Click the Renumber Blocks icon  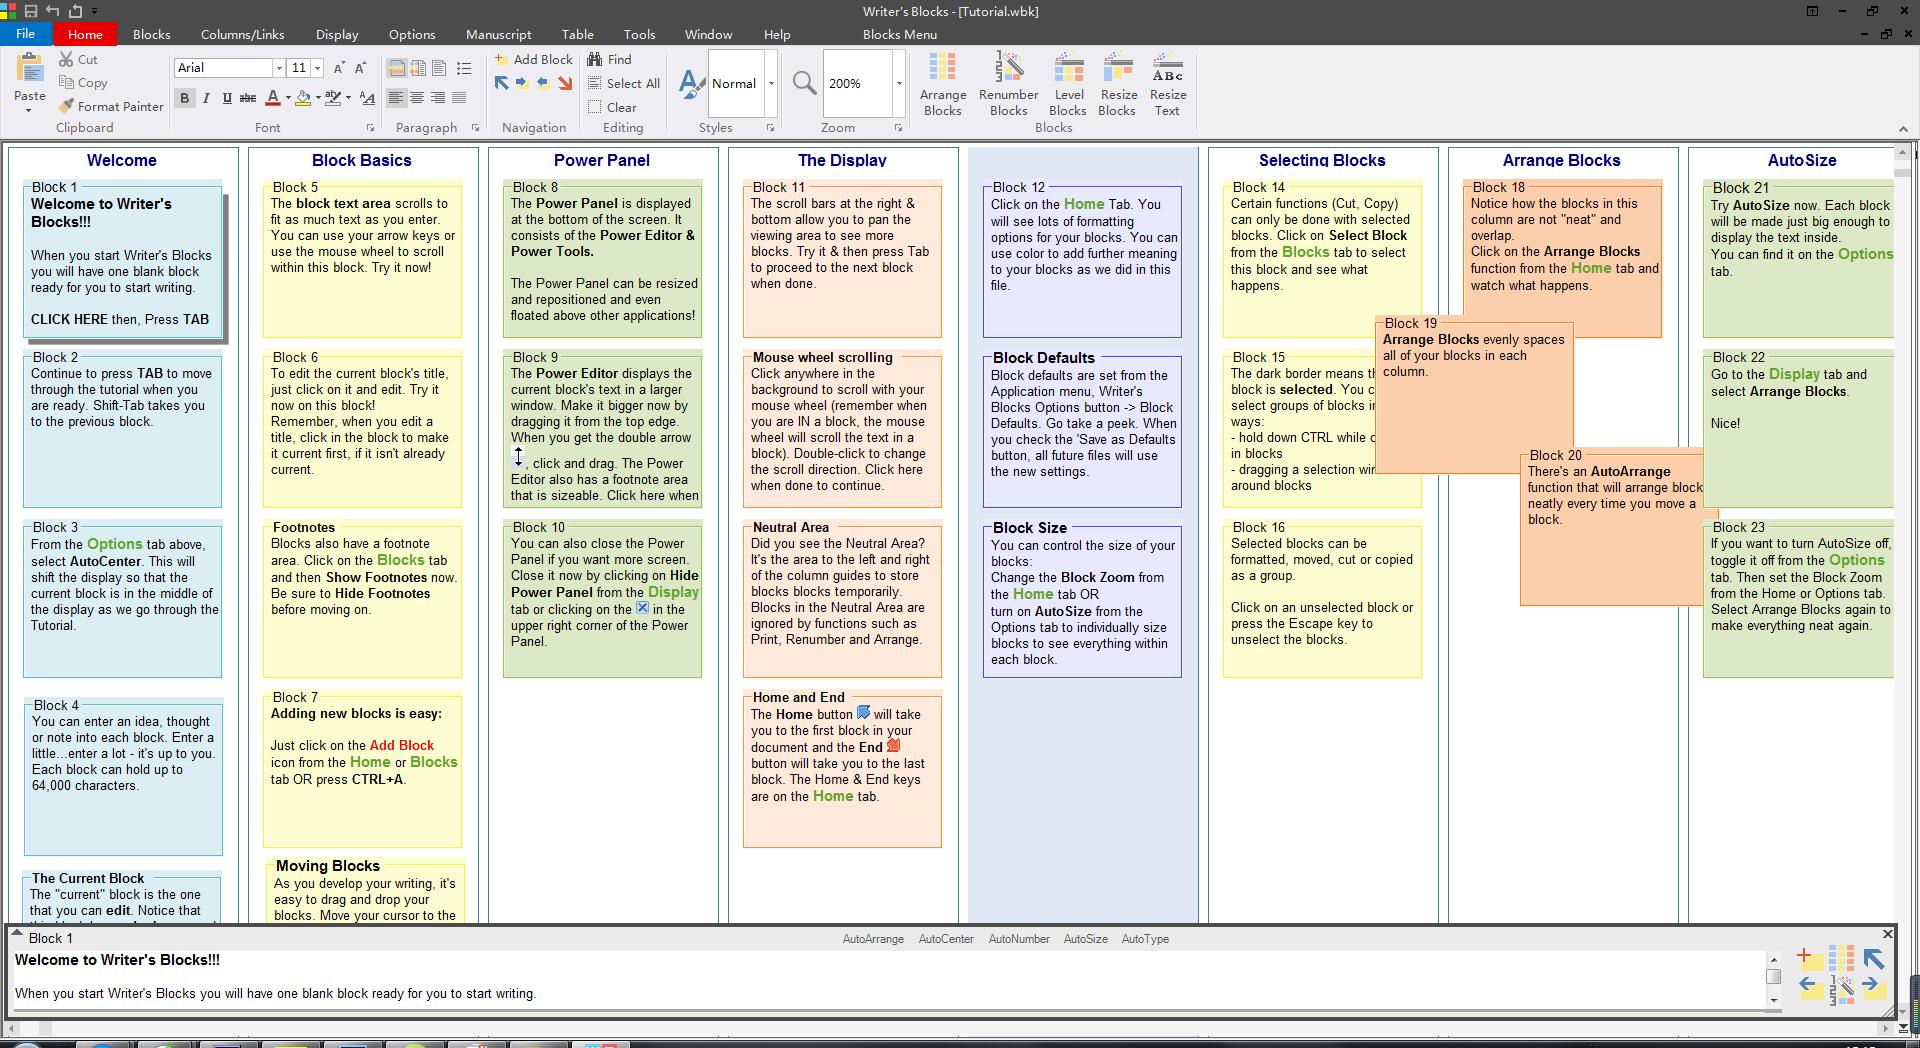click(1008, 84)
